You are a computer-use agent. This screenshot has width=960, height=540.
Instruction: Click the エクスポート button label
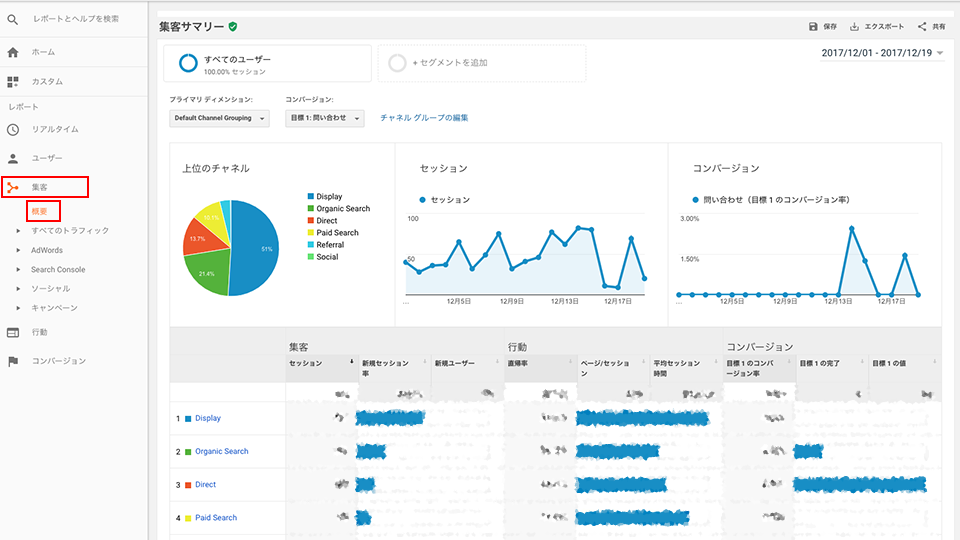coord(883,26)
